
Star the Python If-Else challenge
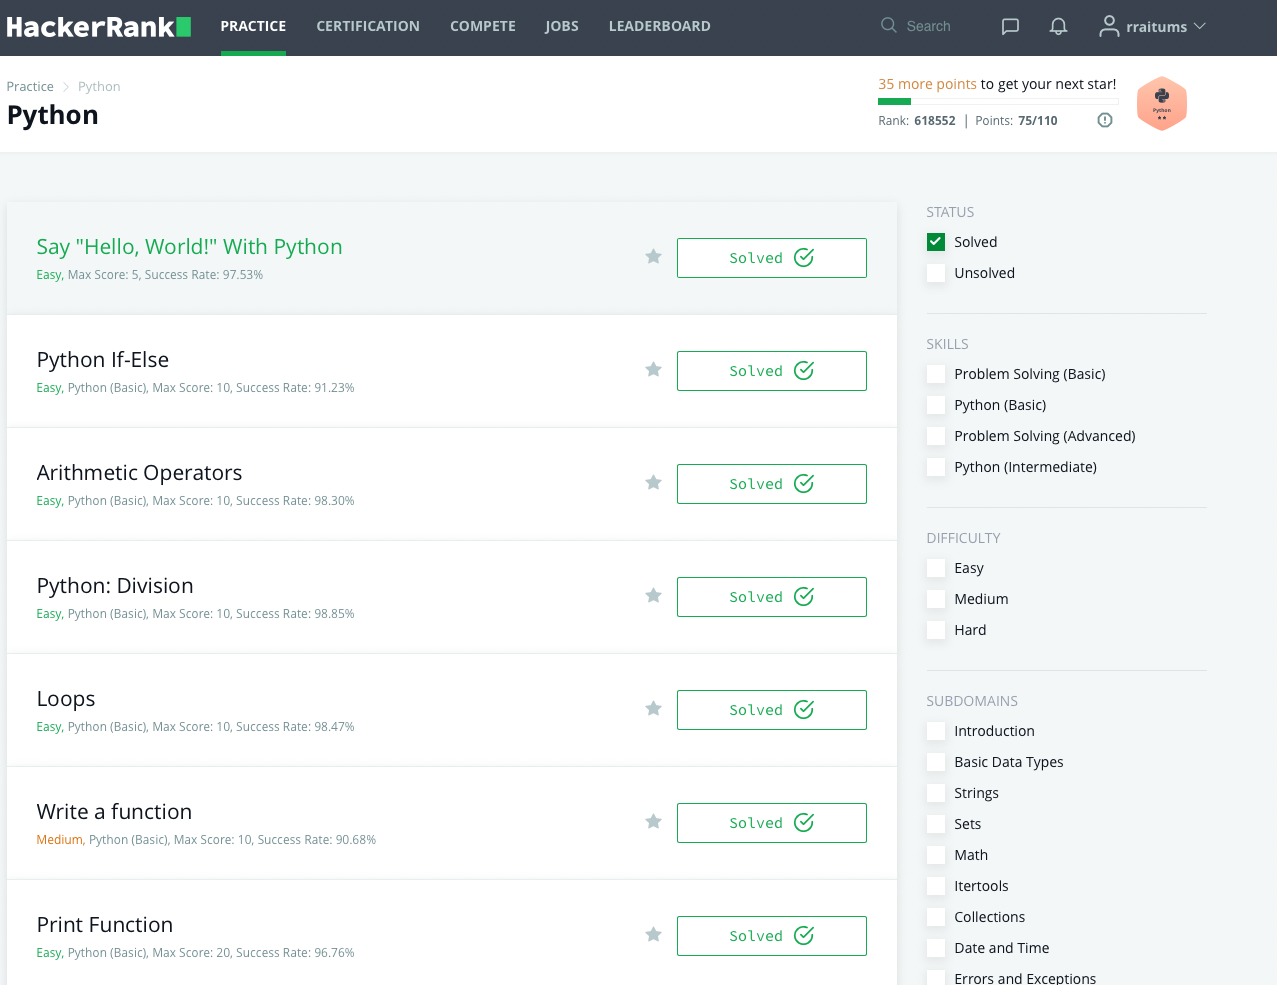(x=653, y=370)
